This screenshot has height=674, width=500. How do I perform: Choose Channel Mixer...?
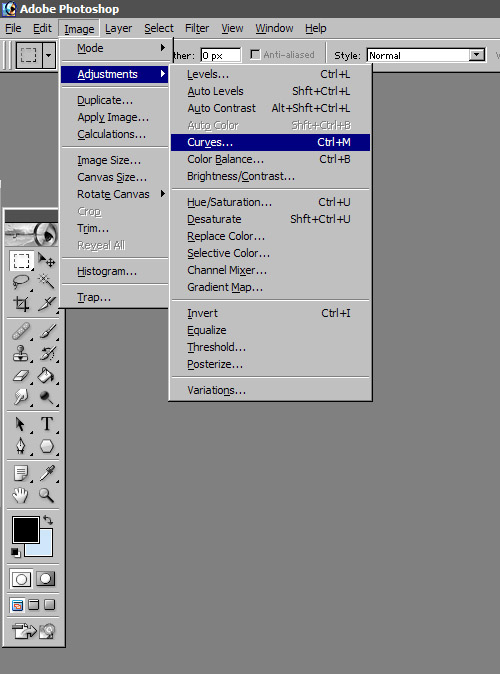tap(270, 270)
